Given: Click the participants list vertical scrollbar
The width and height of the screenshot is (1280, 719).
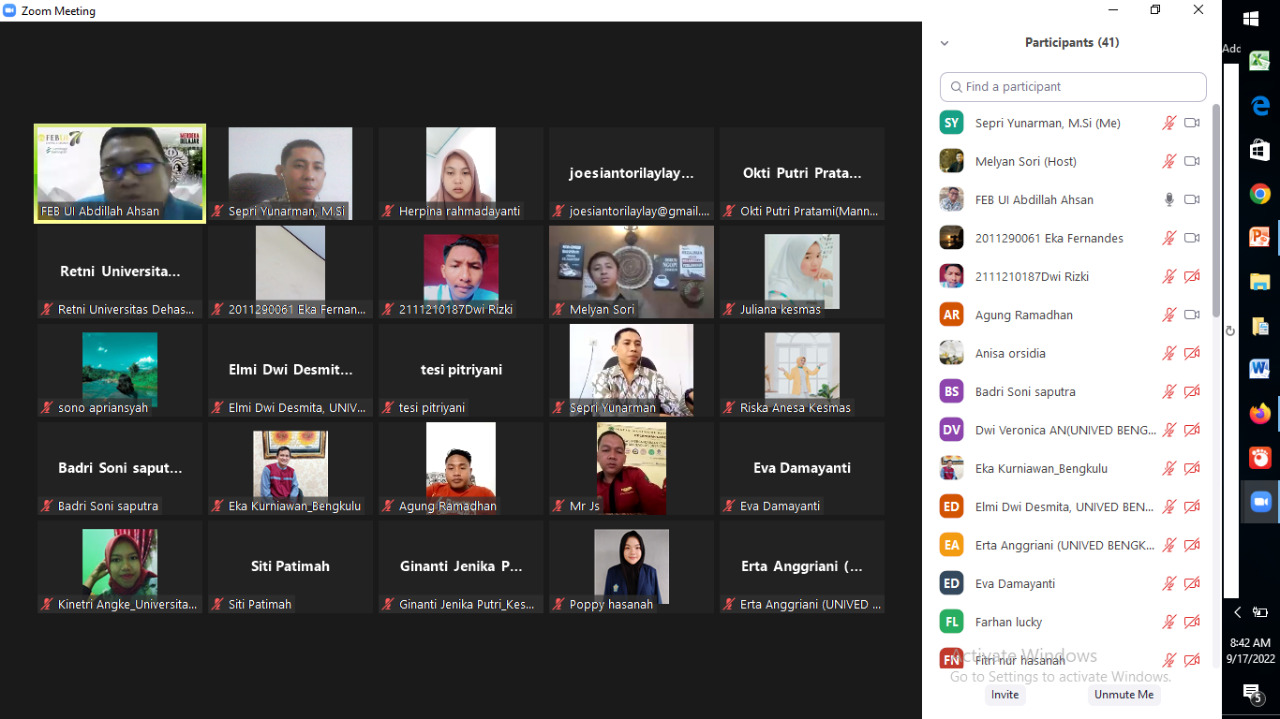Looking at the screenshot, I should pos(1216,210).
